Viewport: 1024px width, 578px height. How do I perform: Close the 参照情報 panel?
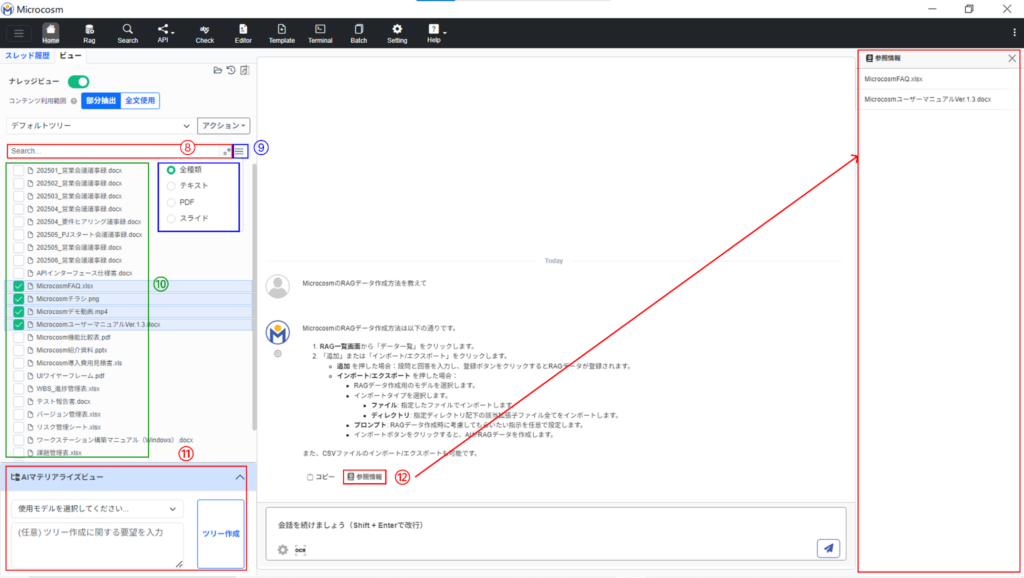[x=1012, y=58]
